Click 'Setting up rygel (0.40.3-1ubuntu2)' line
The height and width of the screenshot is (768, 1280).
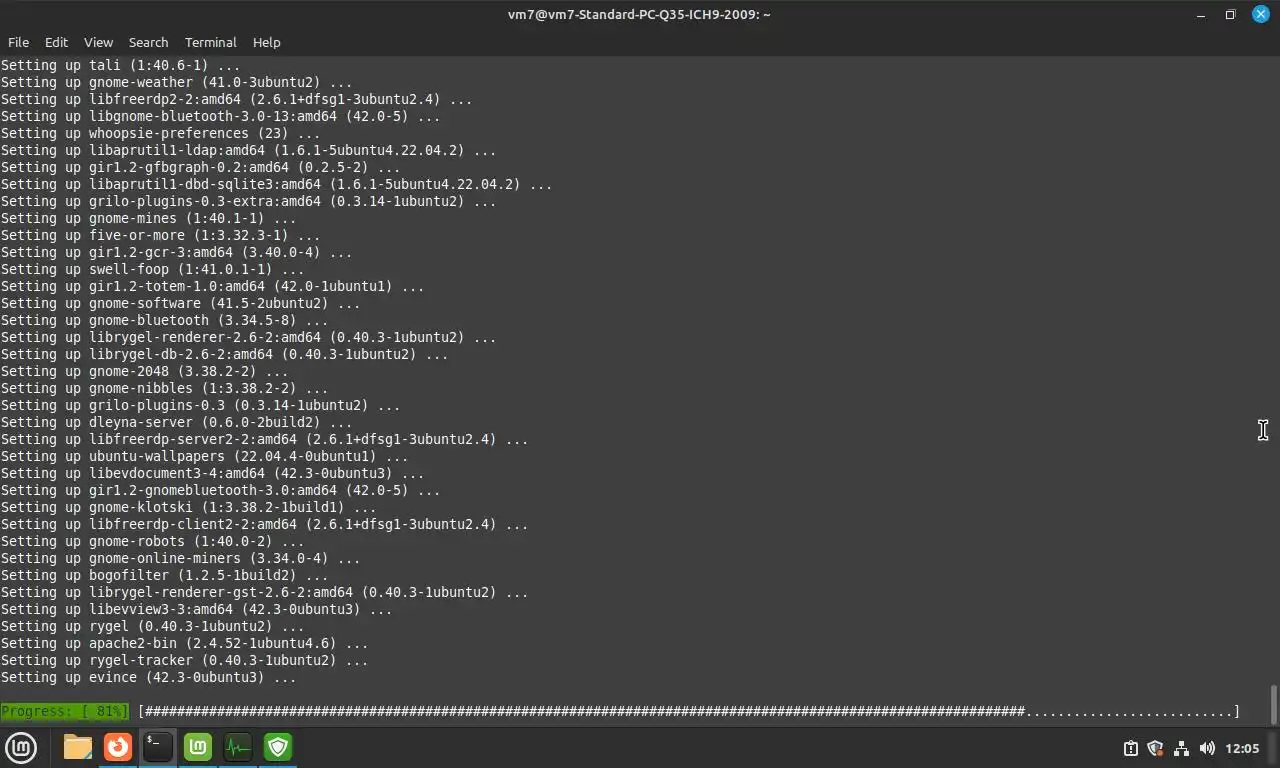152,626
